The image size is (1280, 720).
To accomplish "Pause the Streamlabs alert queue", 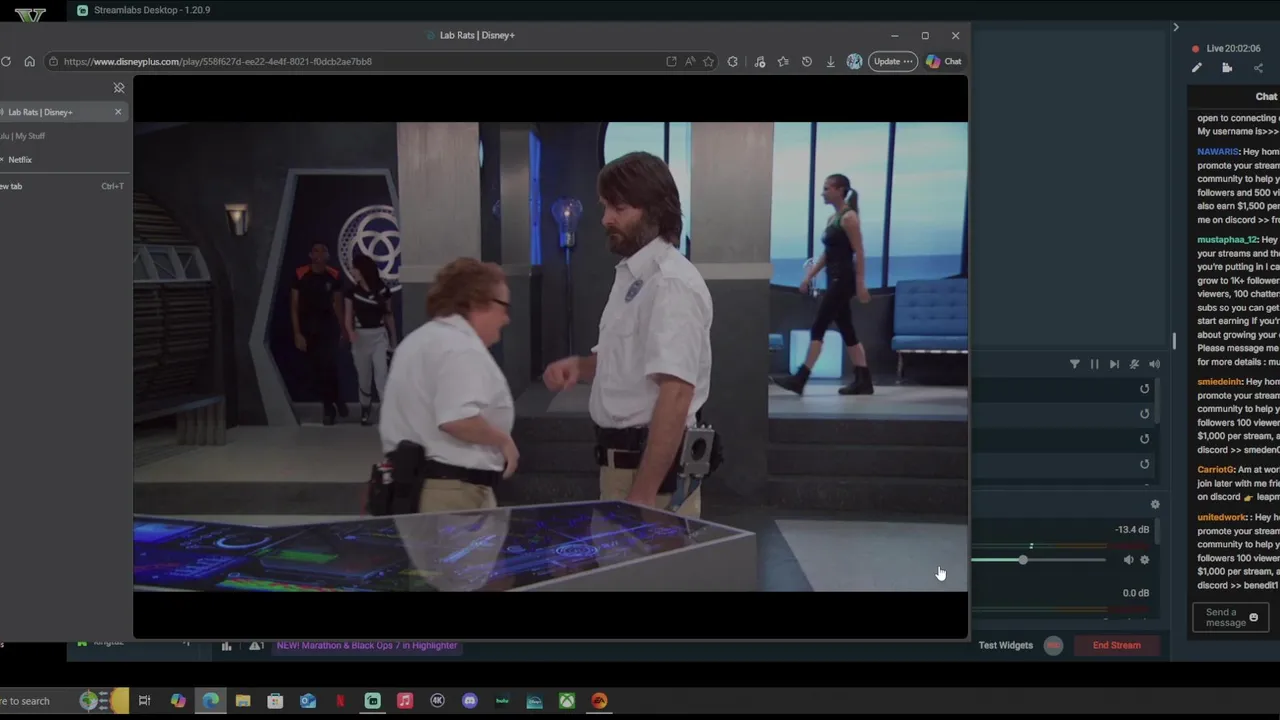I will click(x=1094, y=364).
